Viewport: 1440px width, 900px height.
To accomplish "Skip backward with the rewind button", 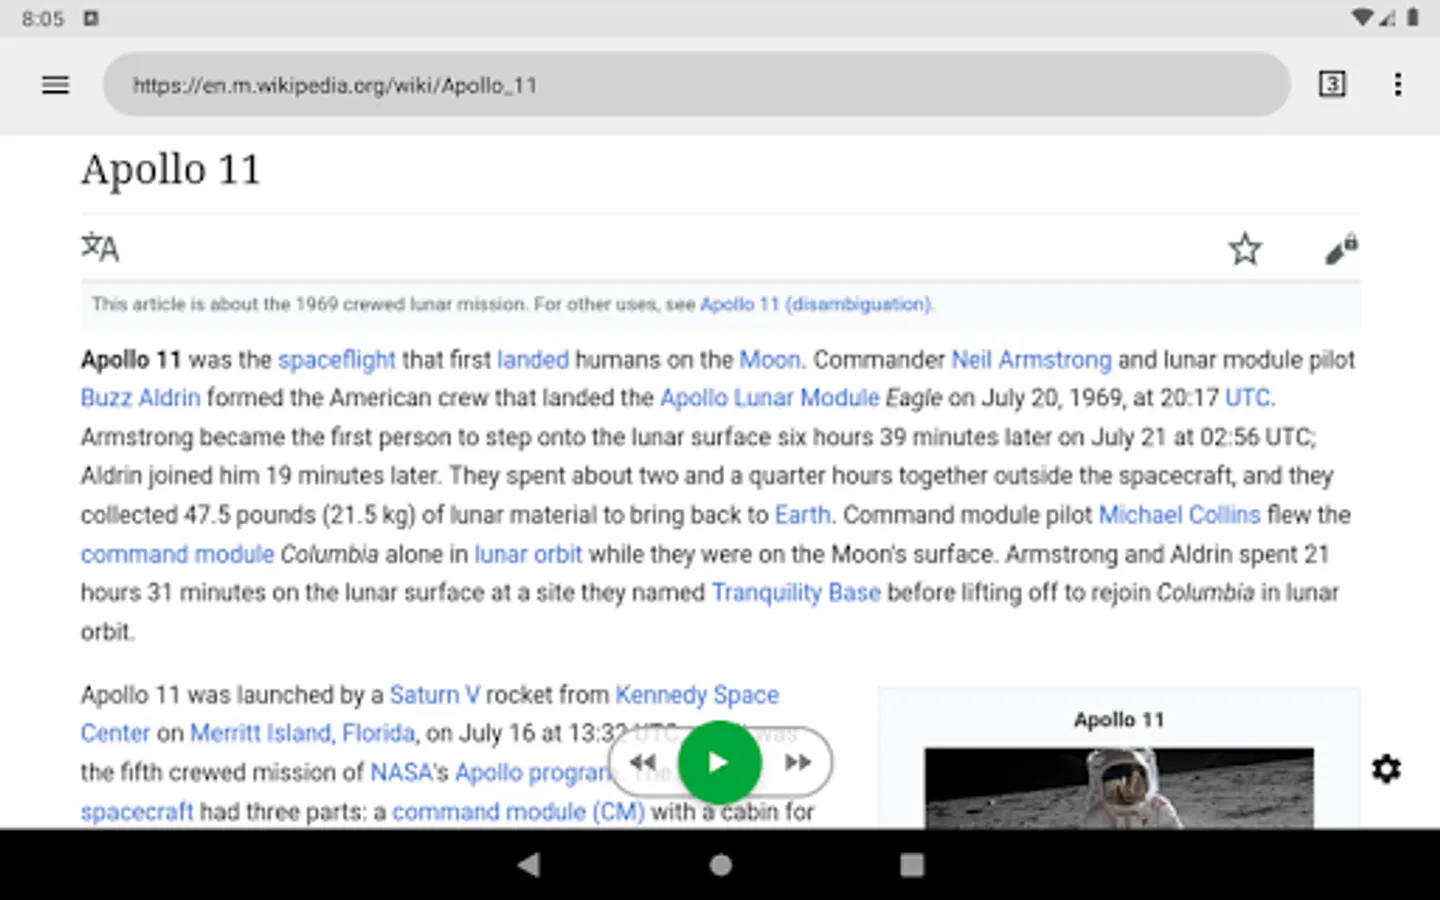I will [643, 762].
